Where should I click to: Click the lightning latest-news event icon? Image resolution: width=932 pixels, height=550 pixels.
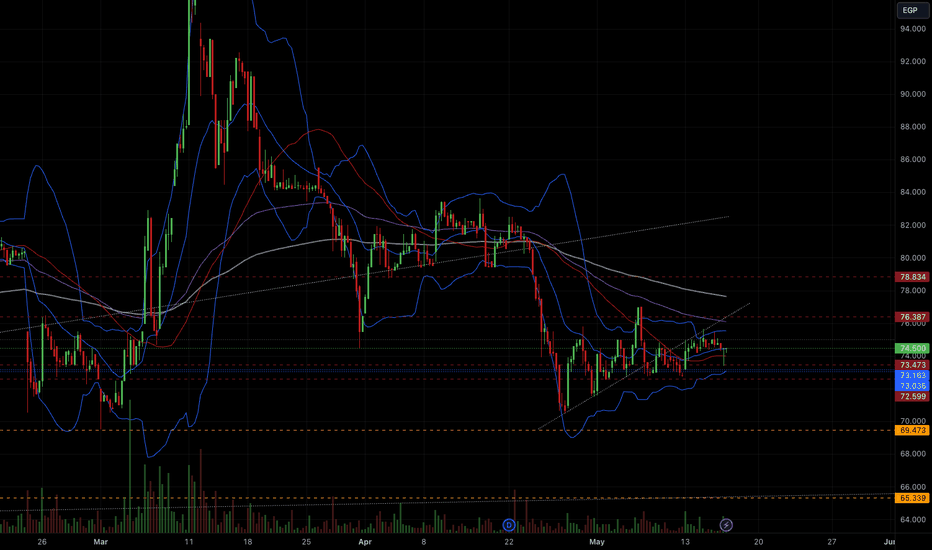tap(726, 525)
